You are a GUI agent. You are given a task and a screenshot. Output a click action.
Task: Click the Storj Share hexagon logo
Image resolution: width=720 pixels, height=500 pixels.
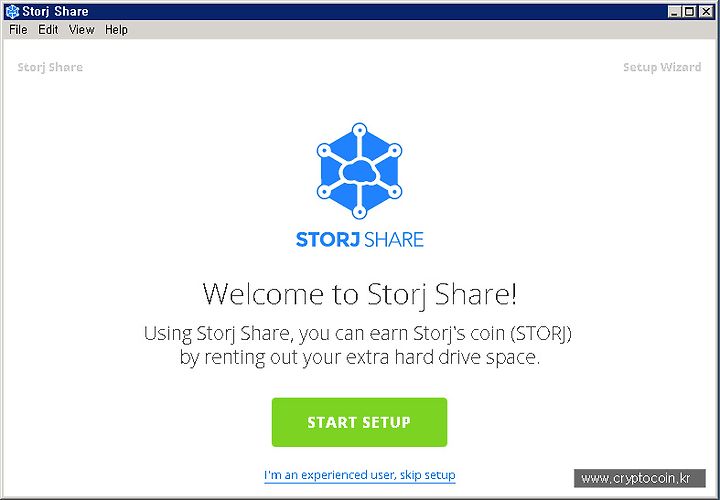(360, 170)
